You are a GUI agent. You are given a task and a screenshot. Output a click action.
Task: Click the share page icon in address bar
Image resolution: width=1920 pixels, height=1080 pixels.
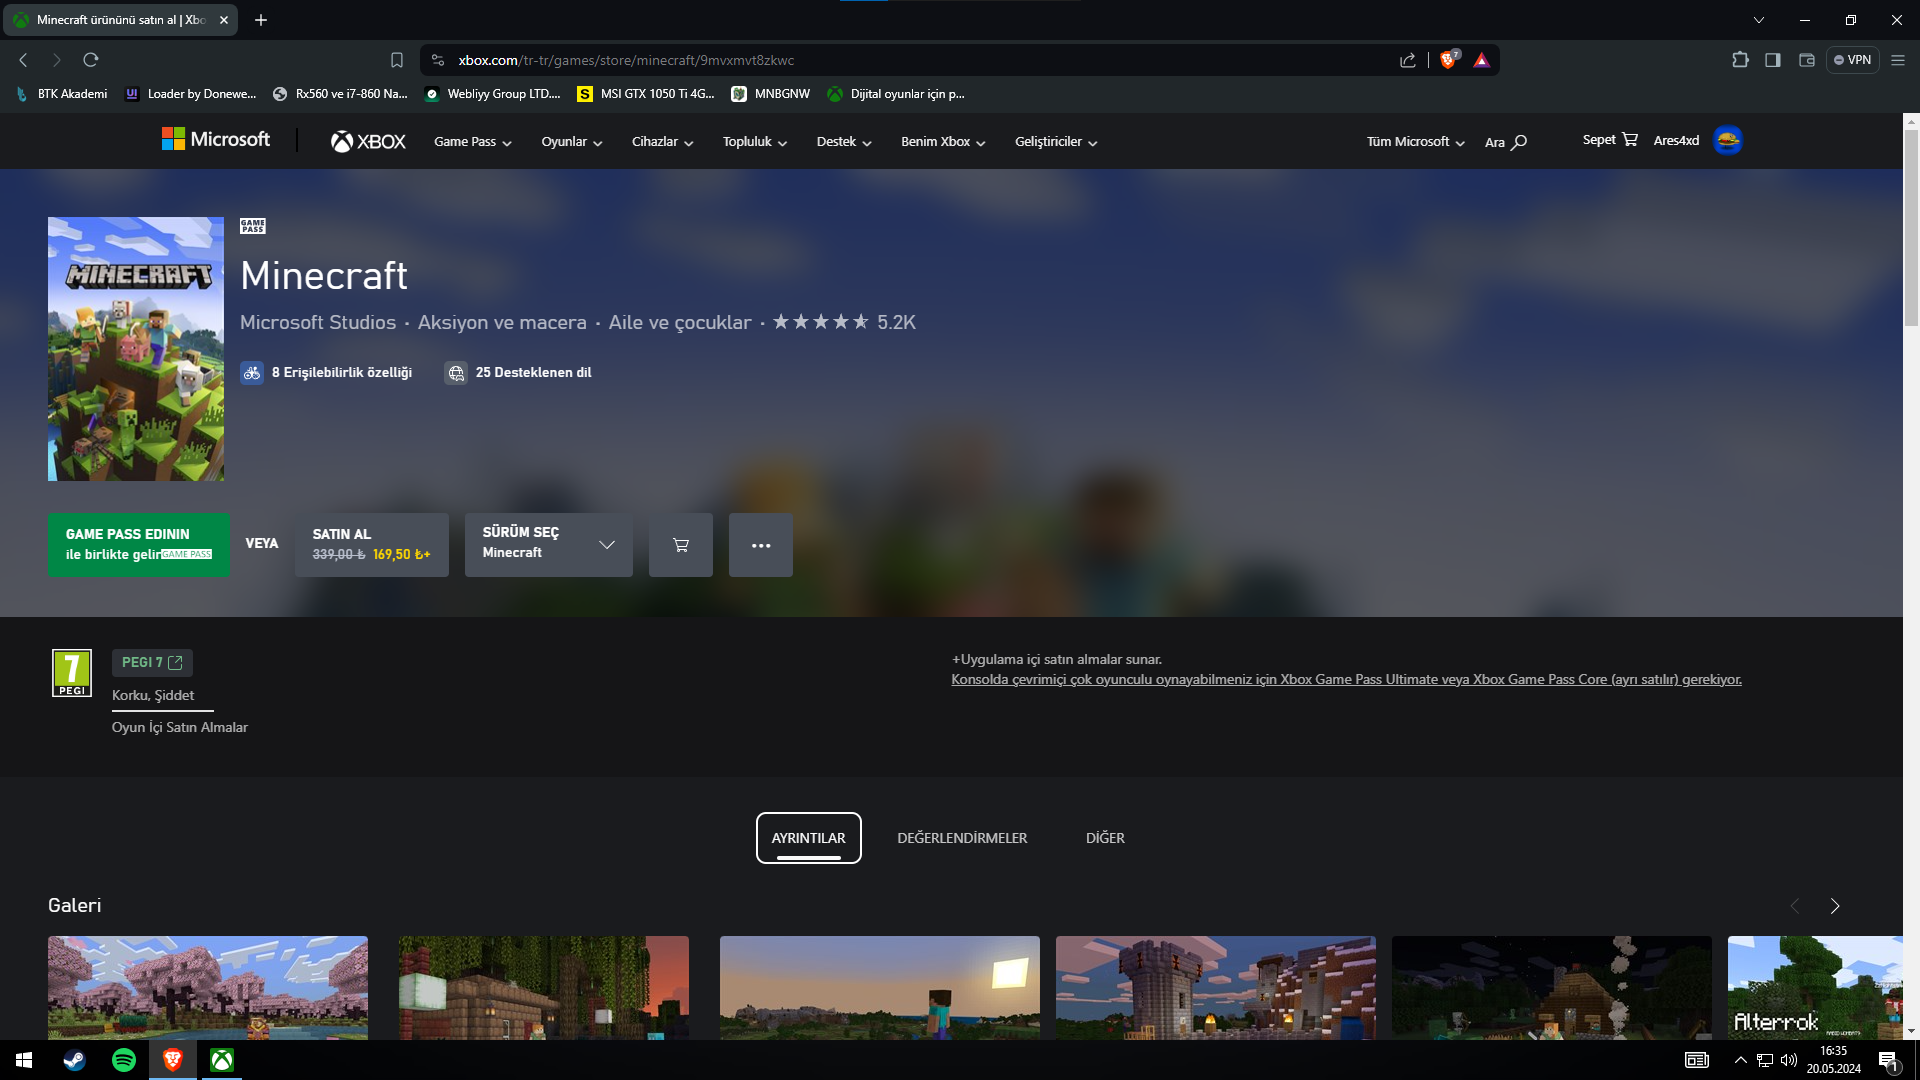[x=1407, y=60]
